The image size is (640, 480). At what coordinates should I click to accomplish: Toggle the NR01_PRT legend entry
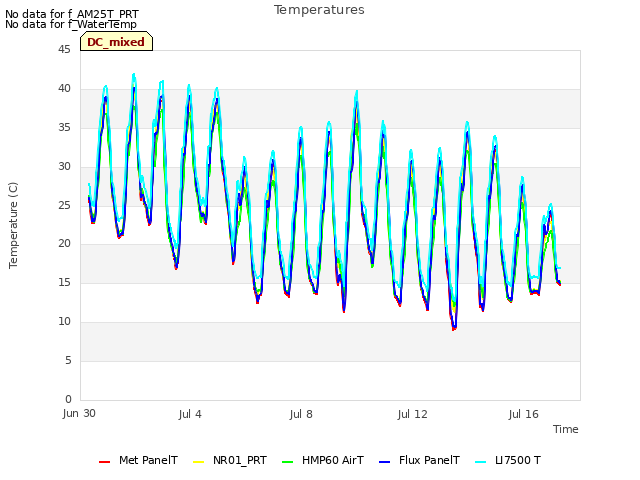(230, 460)
